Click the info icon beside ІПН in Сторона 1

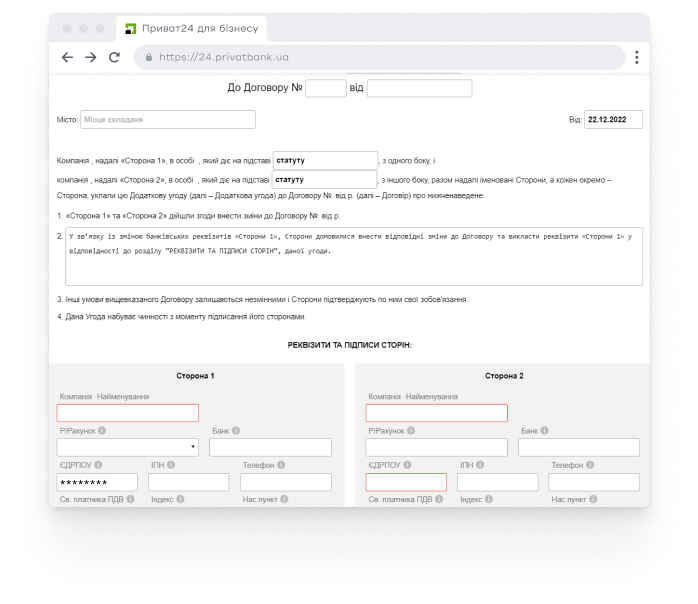tap(172, 465)
